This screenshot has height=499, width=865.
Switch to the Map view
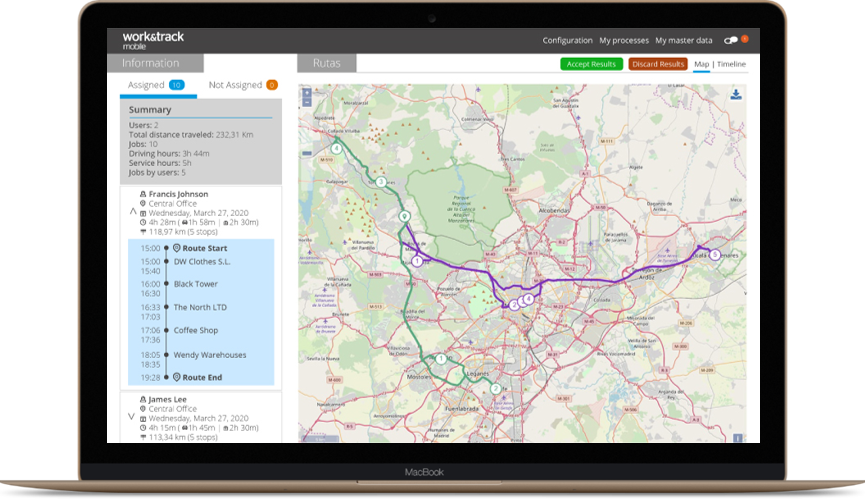coord(701,64)
